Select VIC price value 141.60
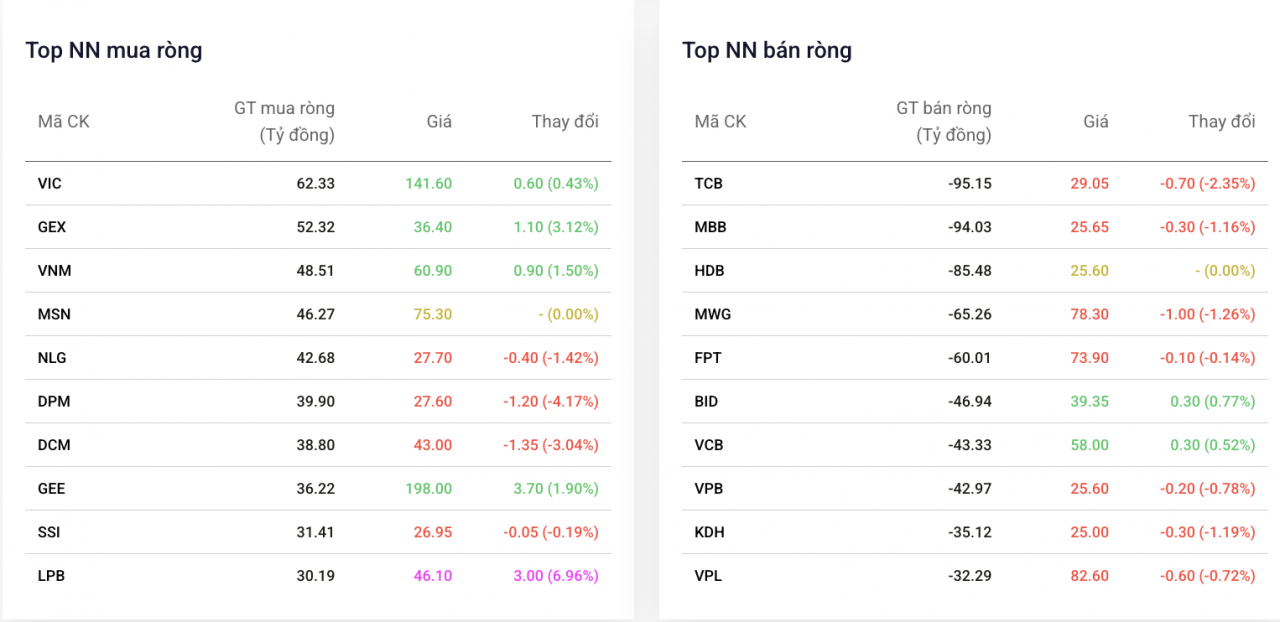Image resolution: width=1280 pixels, height=622 pixels. 431,183
